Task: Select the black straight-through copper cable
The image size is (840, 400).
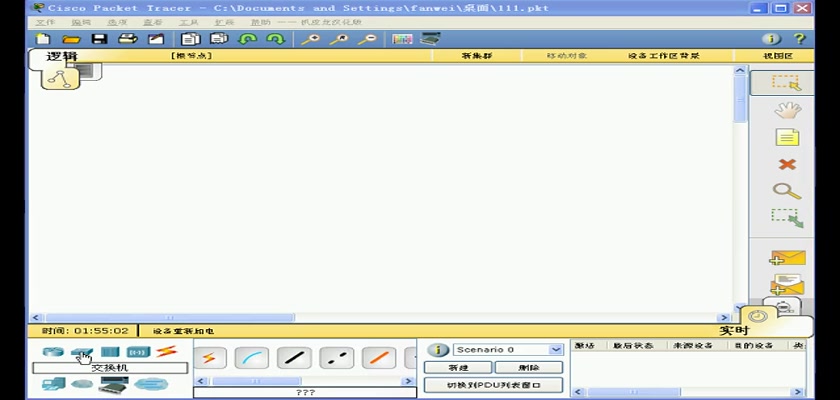Action: pos(293,358)
